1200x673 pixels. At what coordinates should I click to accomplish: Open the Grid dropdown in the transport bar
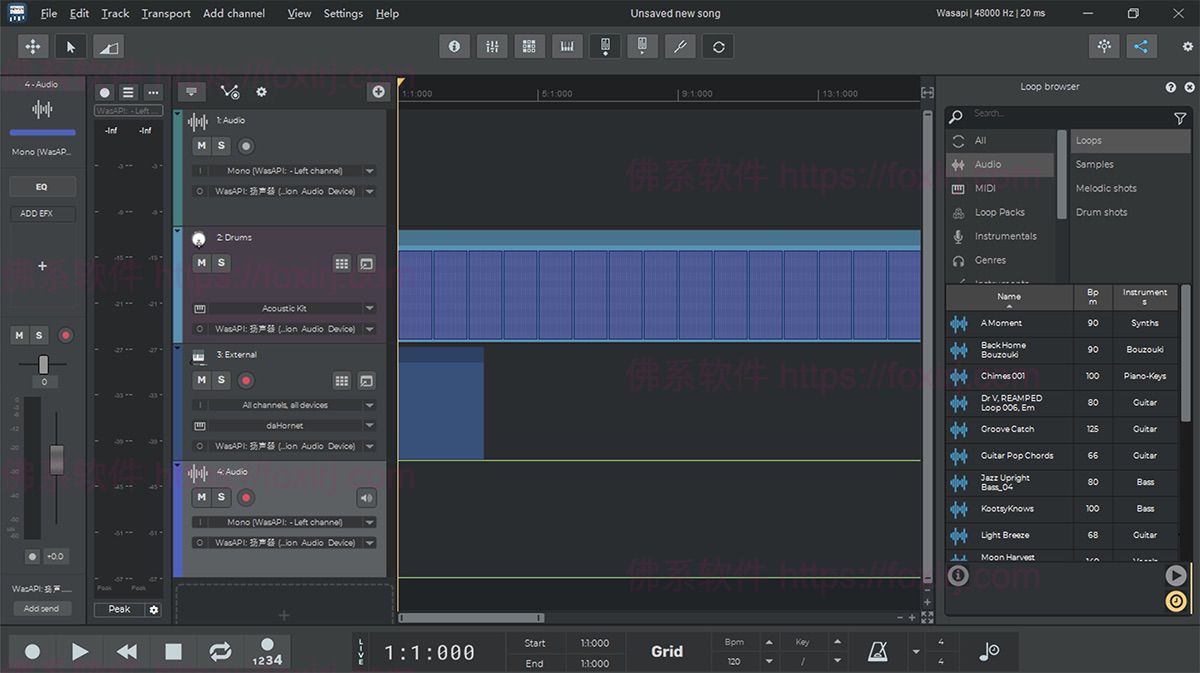pyautogui.click(x=667, y=651)
